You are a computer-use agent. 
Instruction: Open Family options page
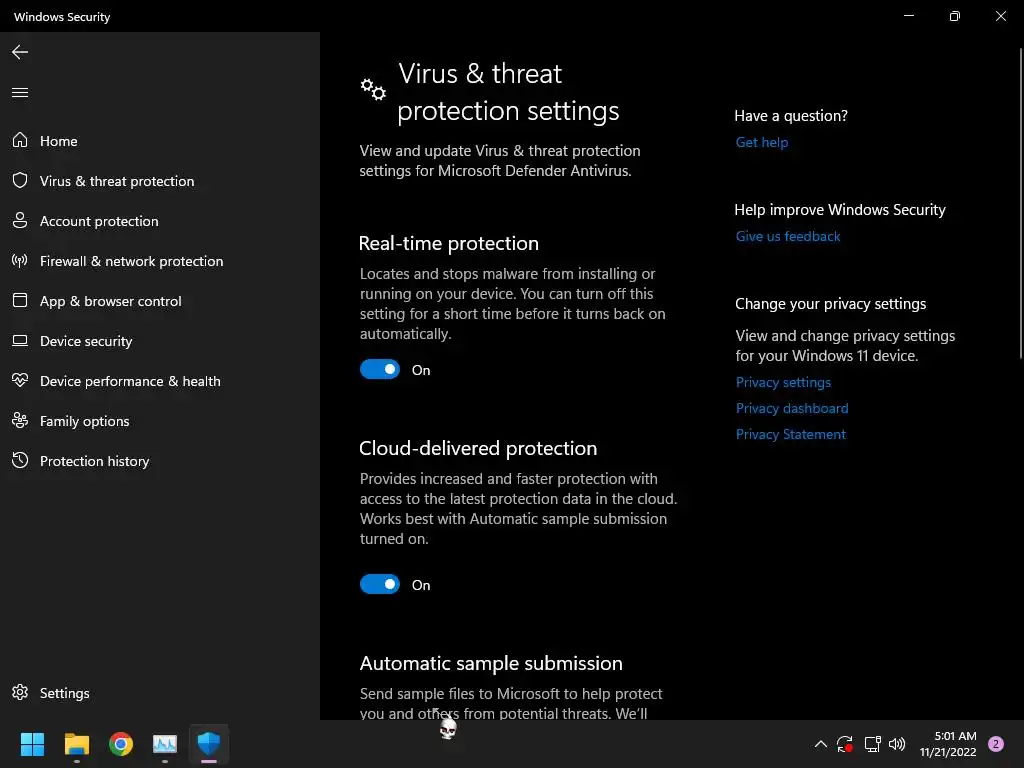(x=84, y=421)
